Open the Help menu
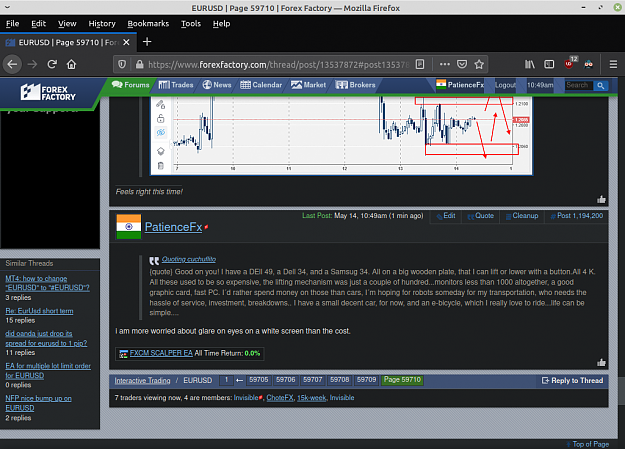Image resolution: width=625 pixels, height=449 pixels. [x=221, y=24]
